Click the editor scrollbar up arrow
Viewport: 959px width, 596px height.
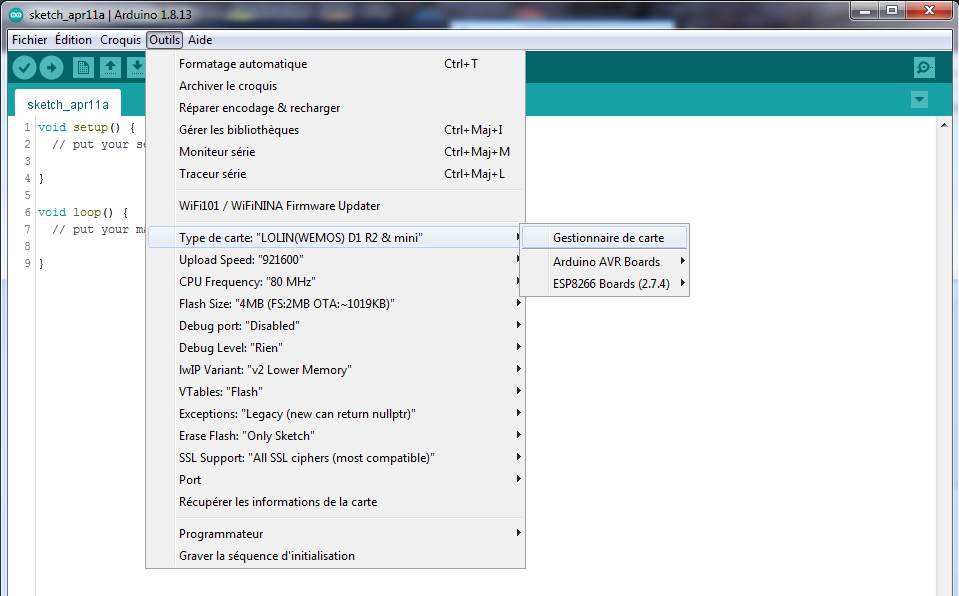944,125
